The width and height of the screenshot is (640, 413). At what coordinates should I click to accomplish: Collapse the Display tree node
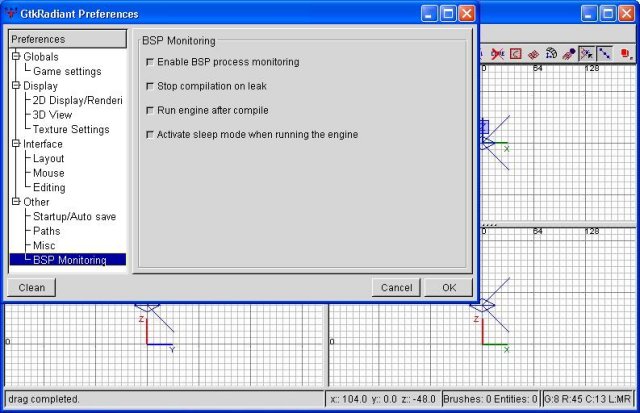coord(16,85)
